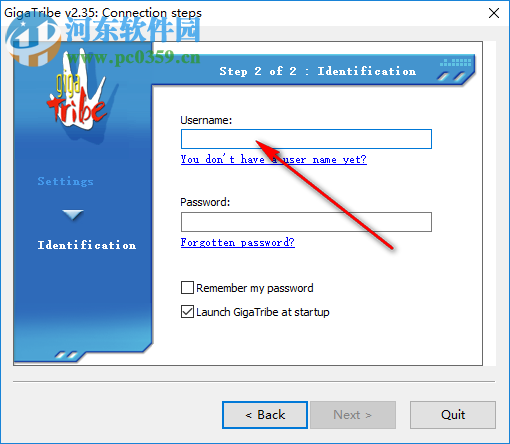Click the dotted pattern in header corner

tap(455, 62)
